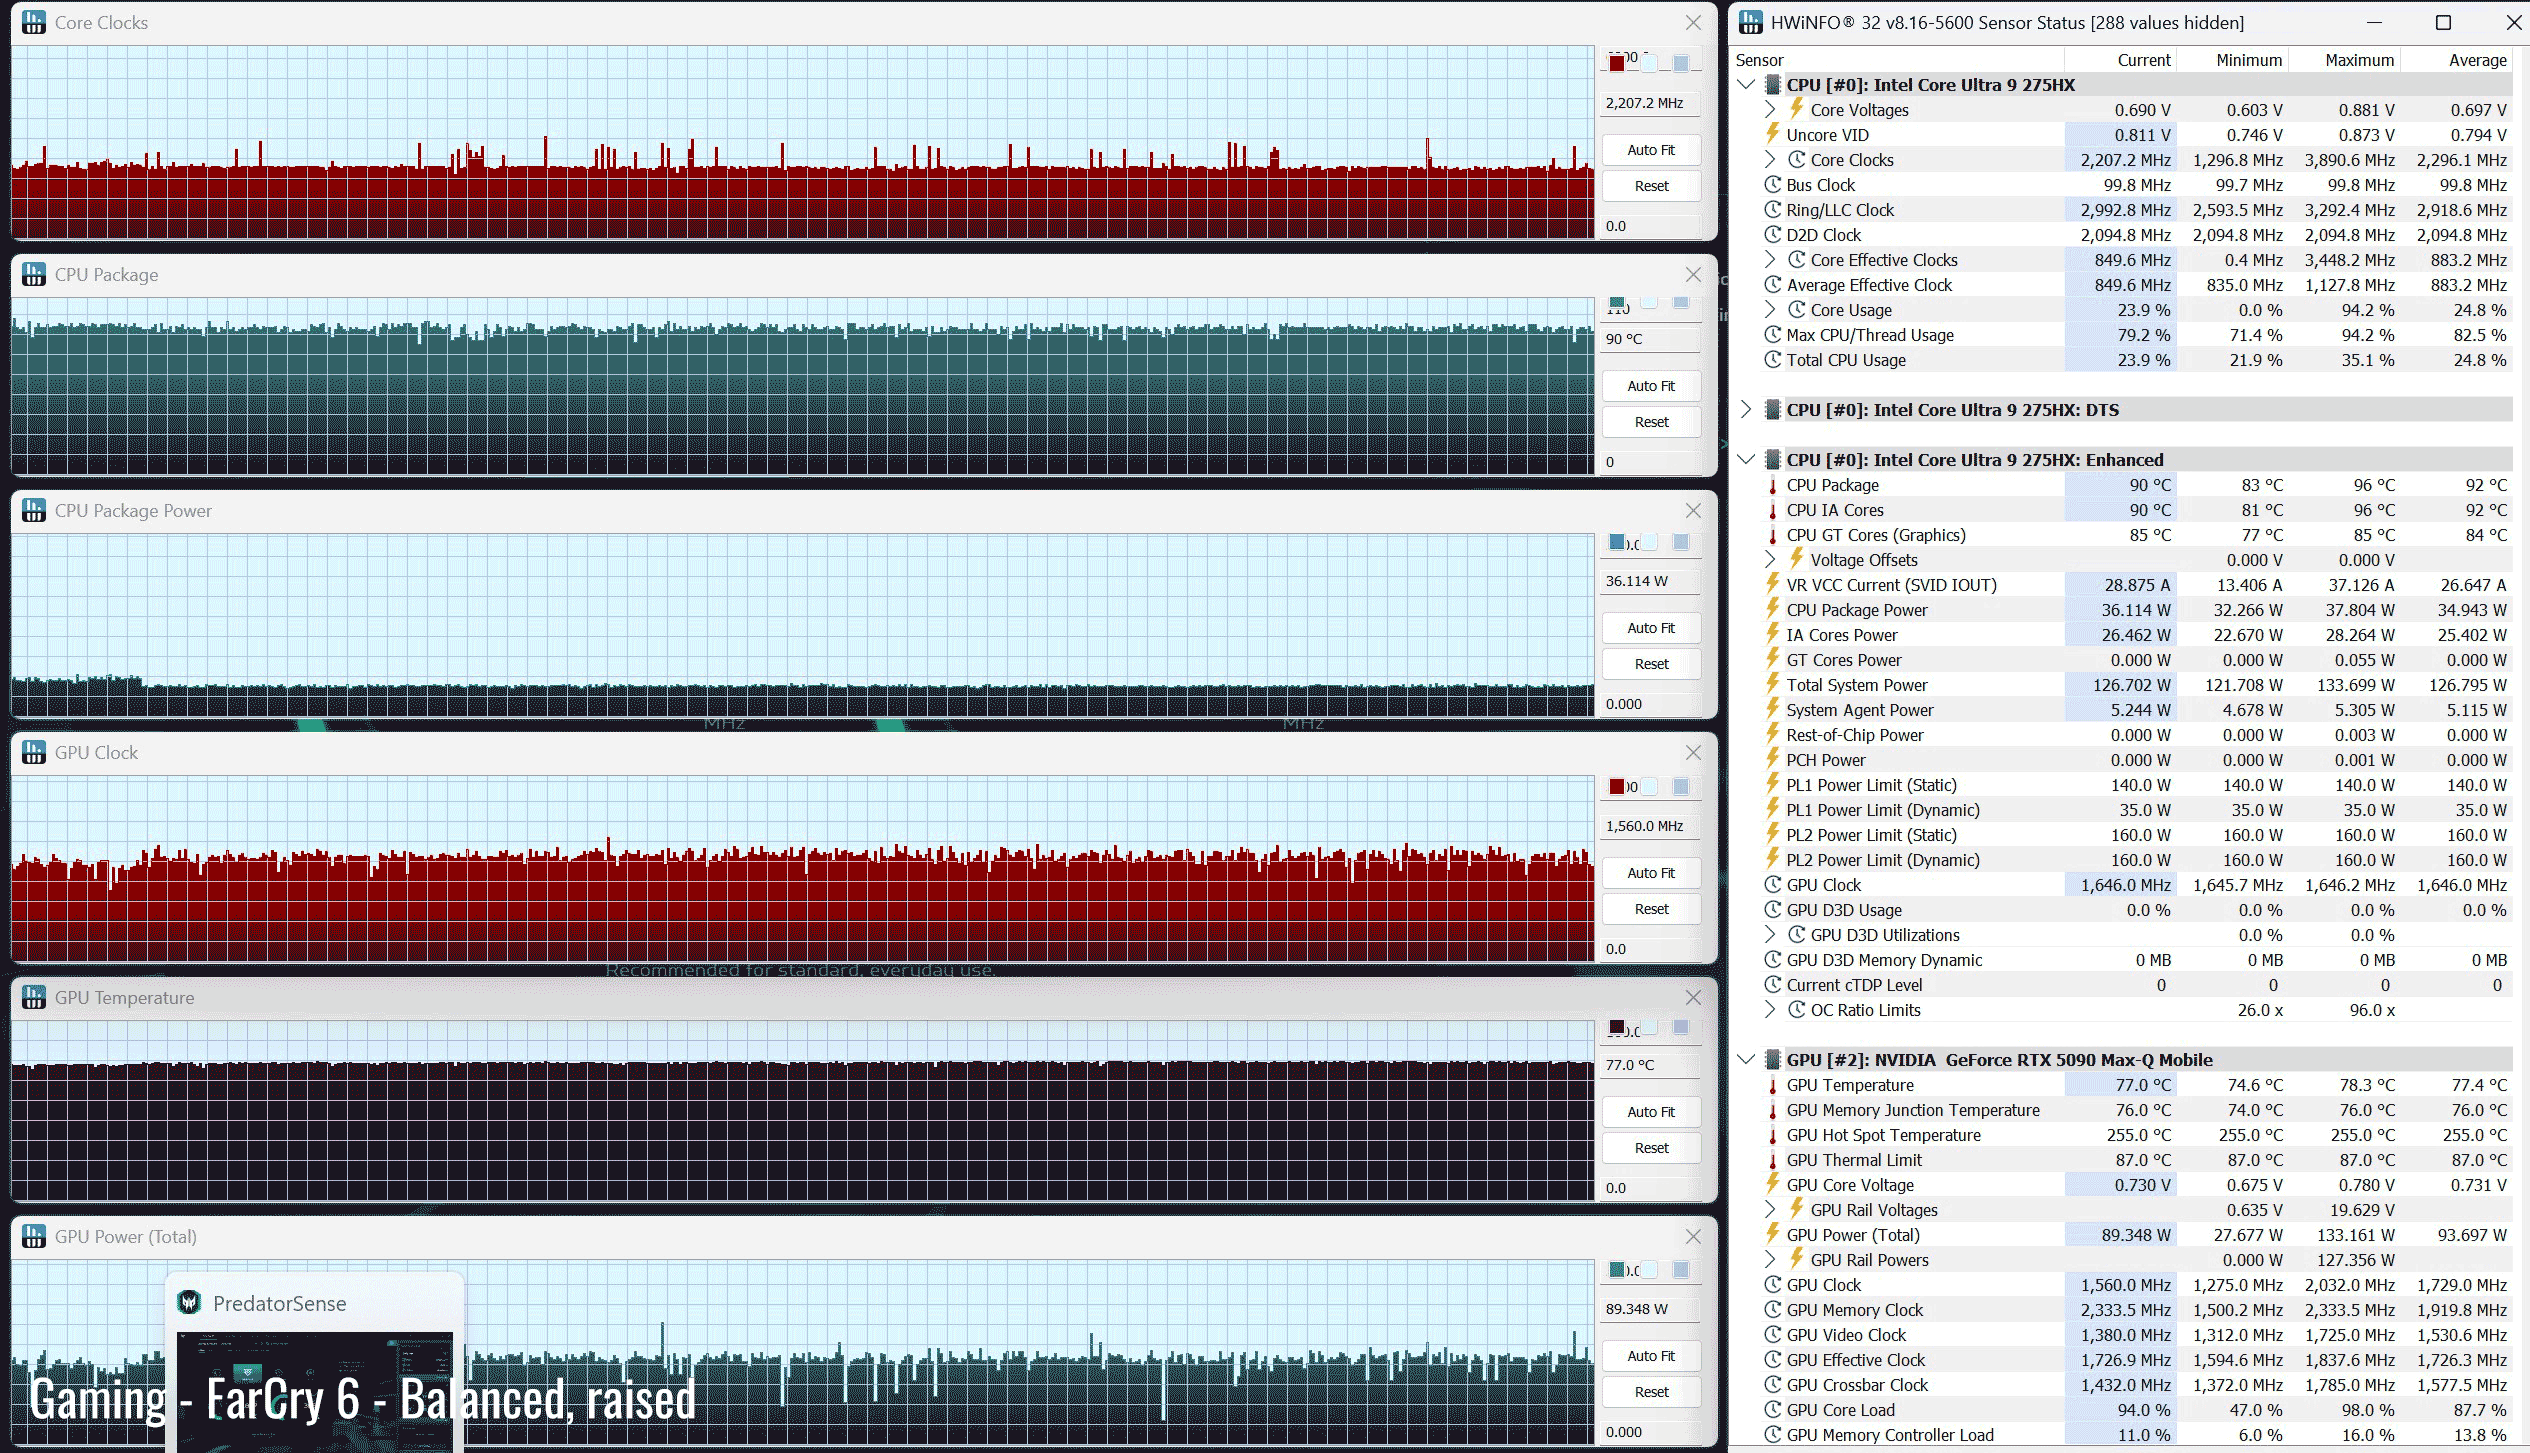Click the clock icon beside Ring/LLC Clock
Viewport: 2530px width, 1453px height.
click(1772, 209)
